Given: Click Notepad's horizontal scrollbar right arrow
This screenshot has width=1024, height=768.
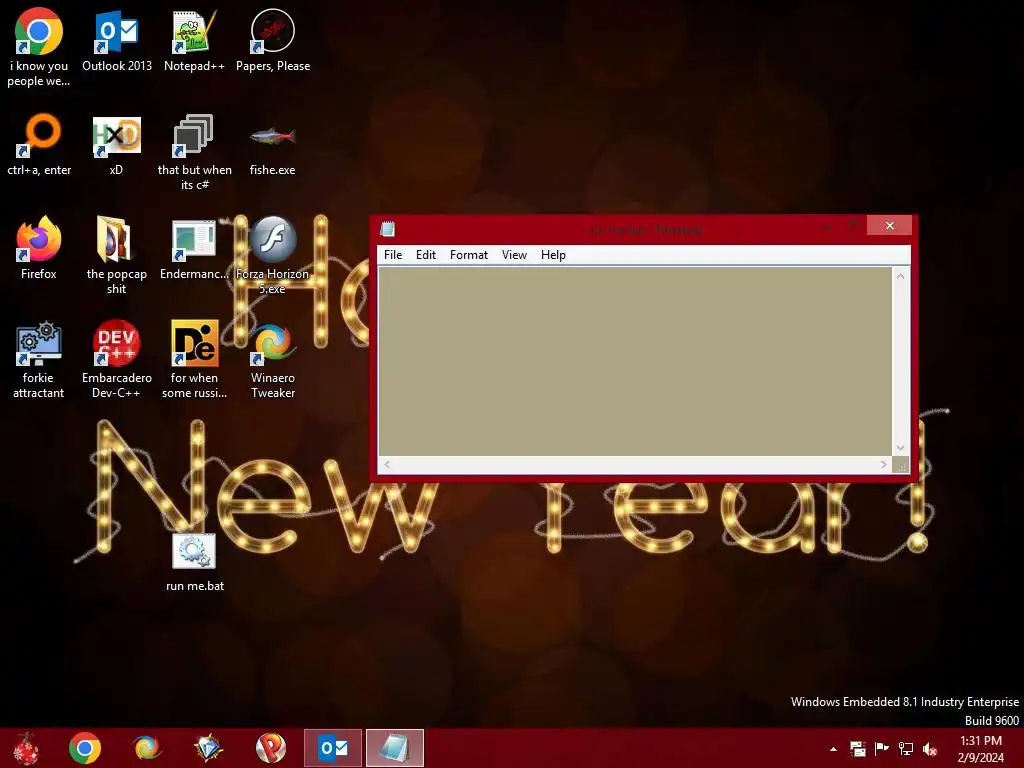Looking at the screenshot, I should [883, 464].
